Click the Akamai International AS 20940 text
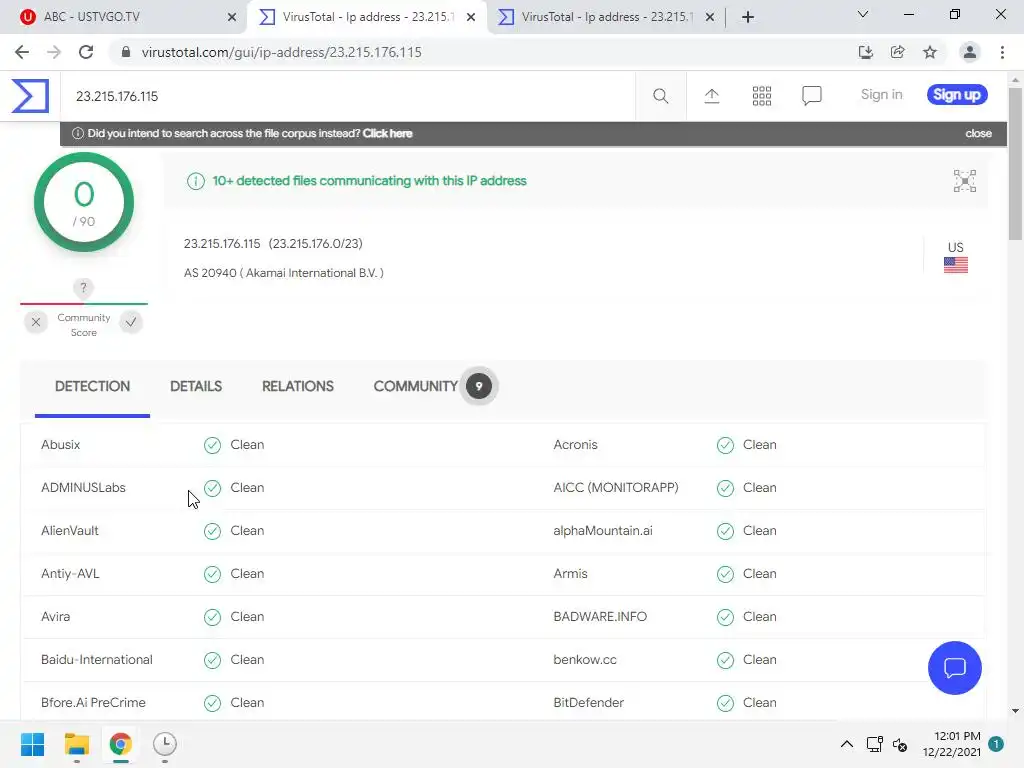 283,273
